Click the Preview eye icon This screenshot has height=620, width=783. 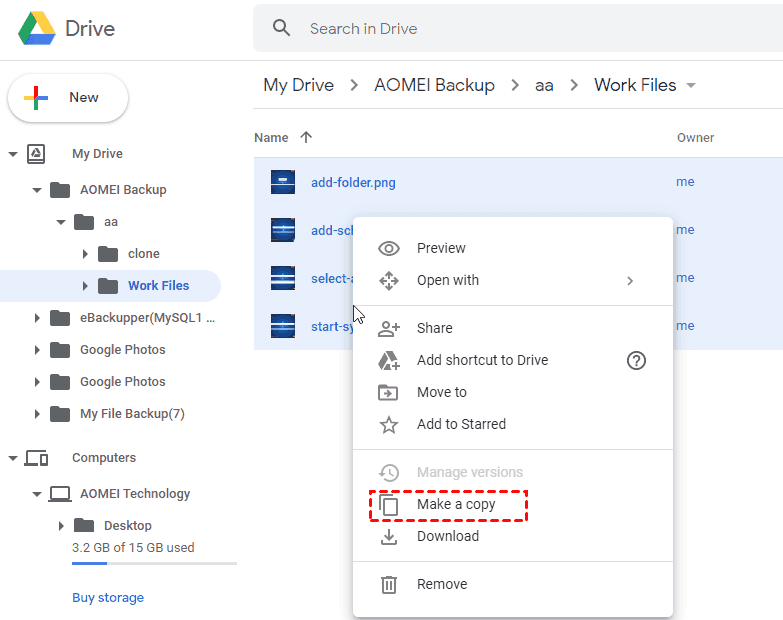(389, 248)
